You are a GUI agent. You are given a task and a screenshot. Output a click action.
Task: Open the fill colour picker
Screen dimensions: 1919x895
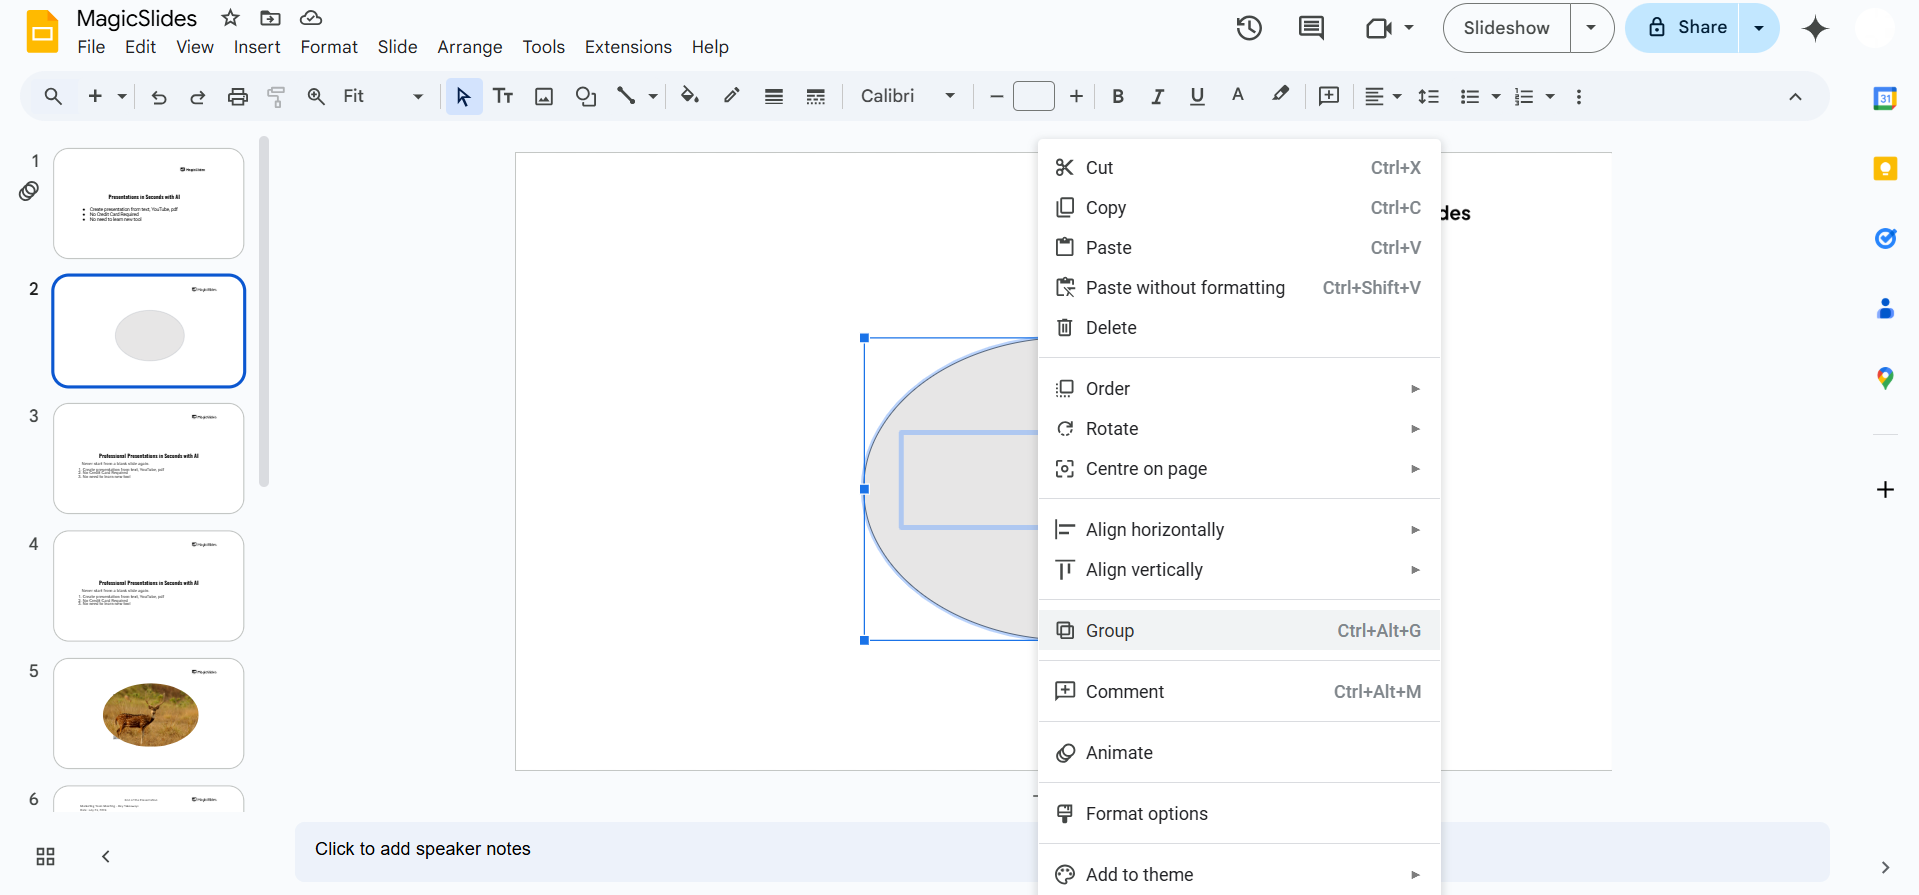[689, 96]
